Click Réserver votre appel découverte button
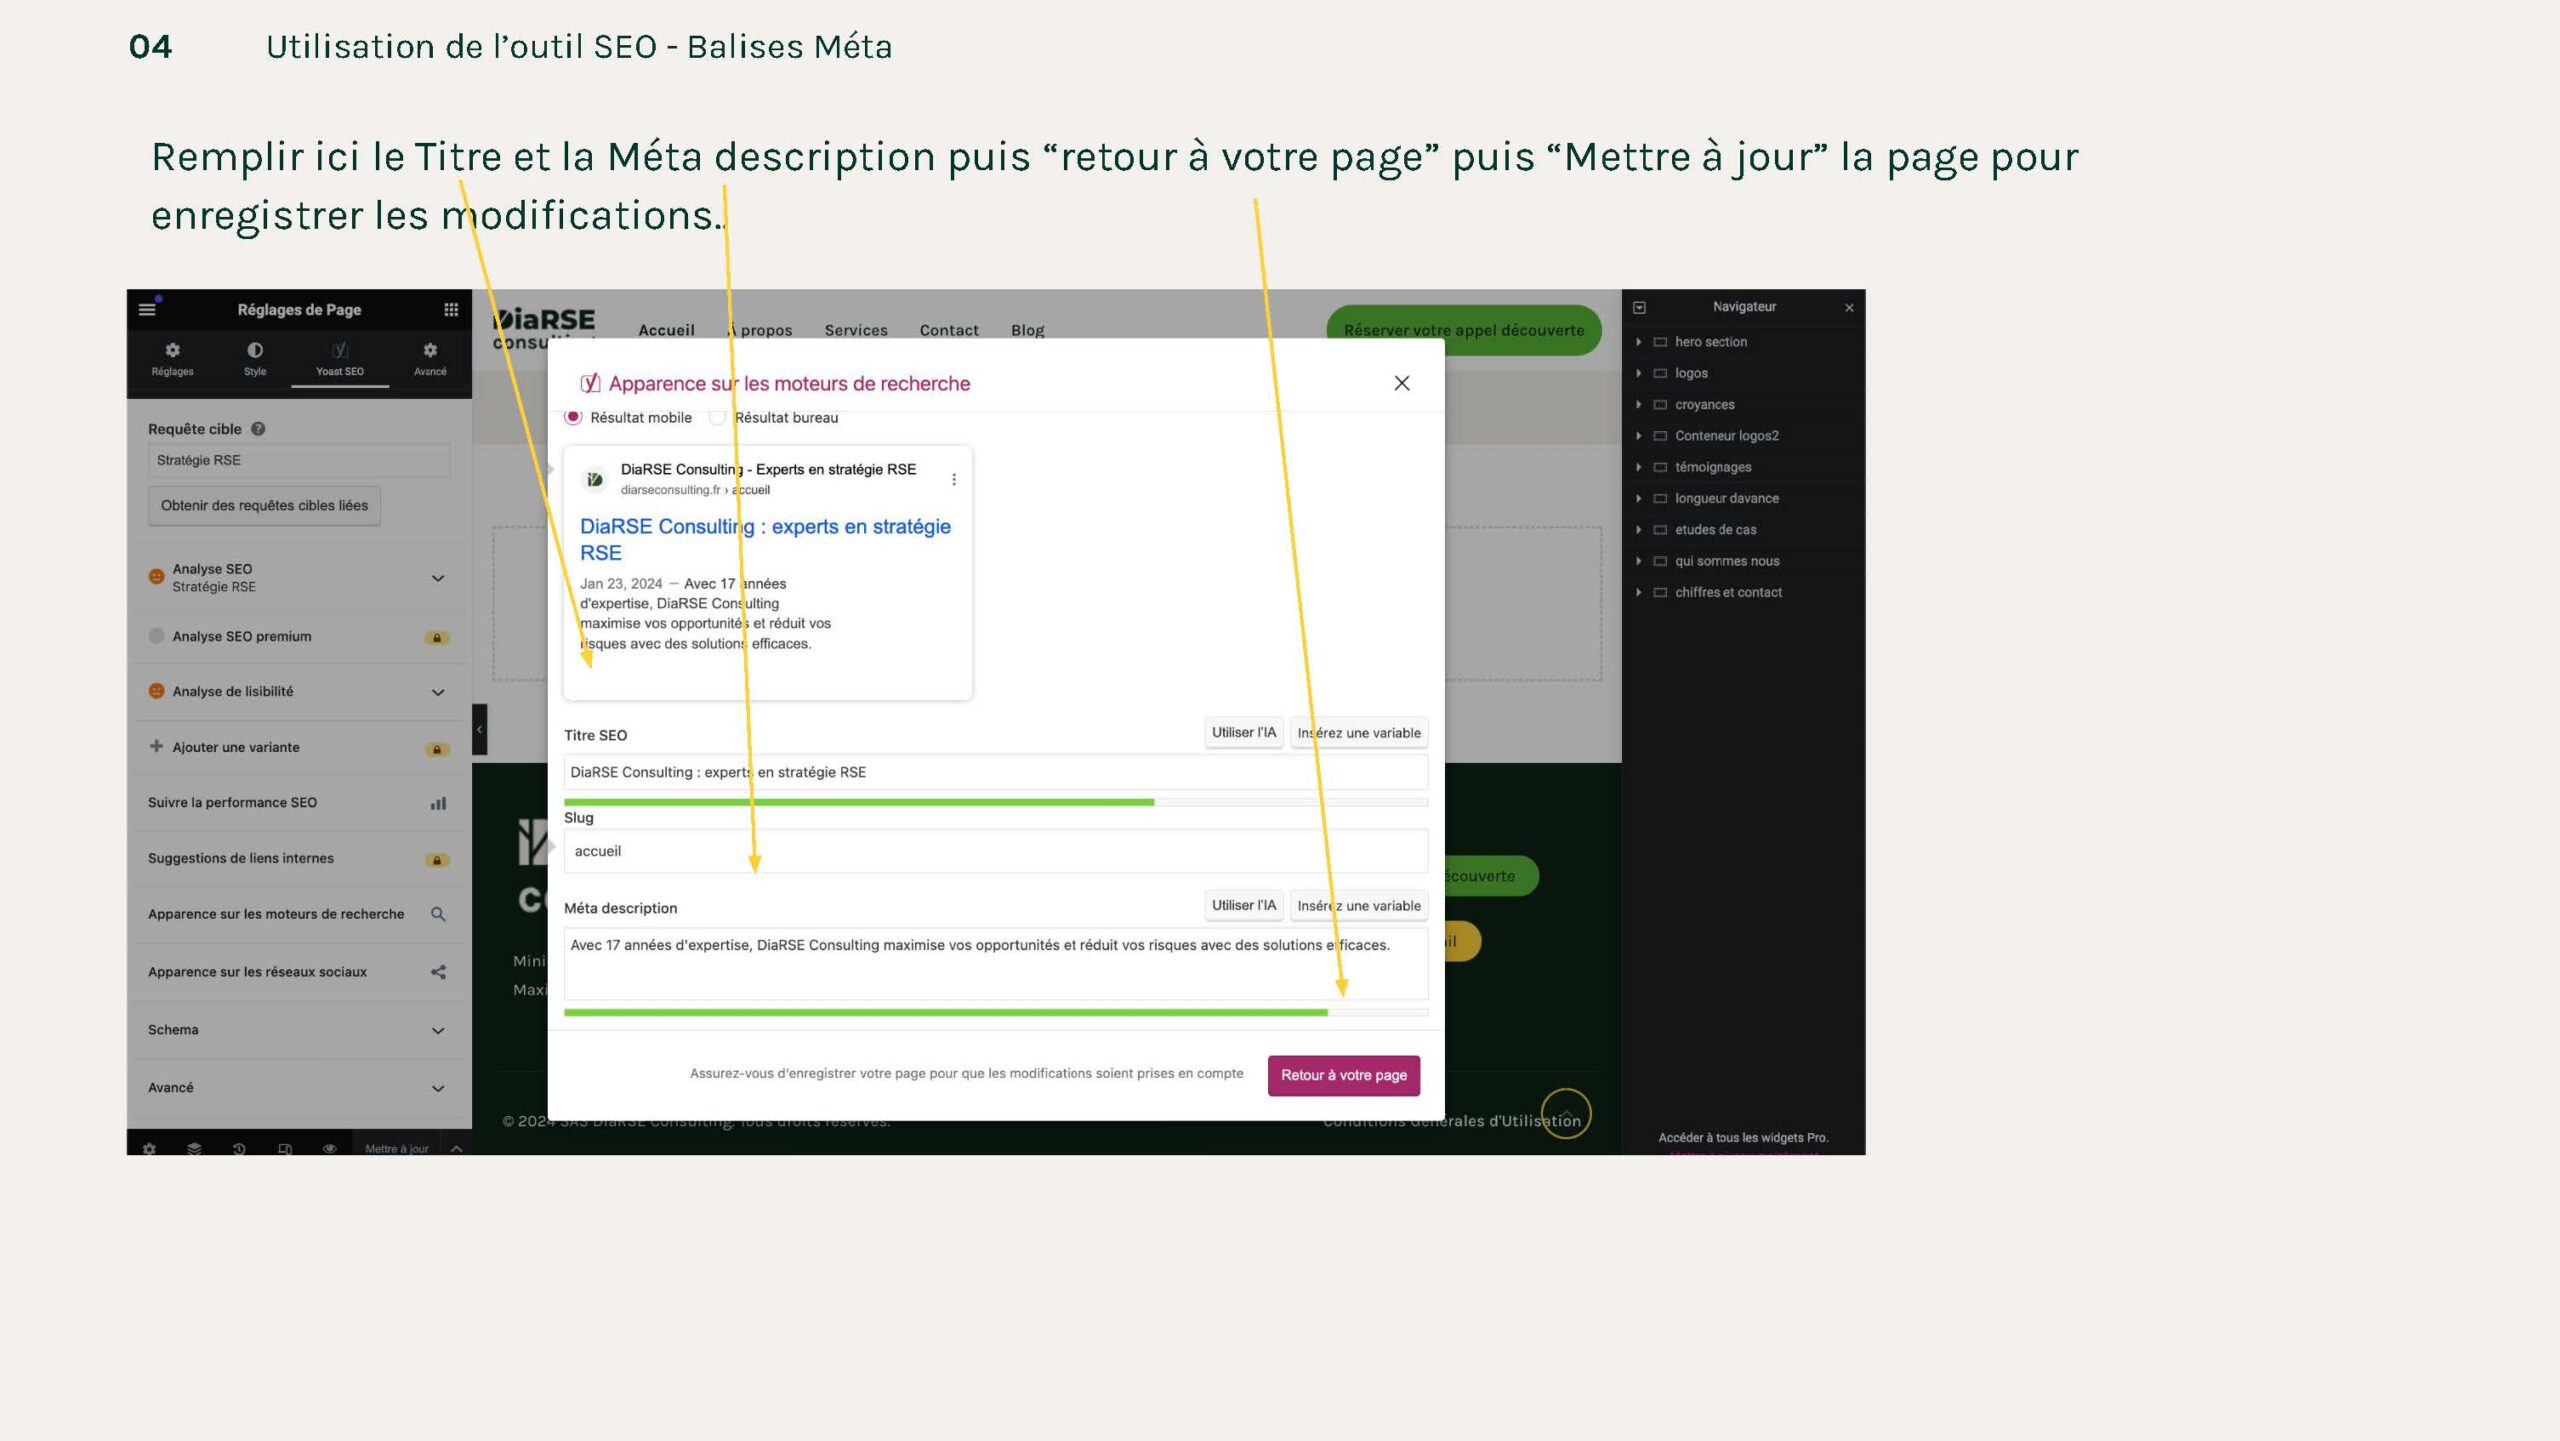2560x1441 pixels. (x=1464, y=330)
